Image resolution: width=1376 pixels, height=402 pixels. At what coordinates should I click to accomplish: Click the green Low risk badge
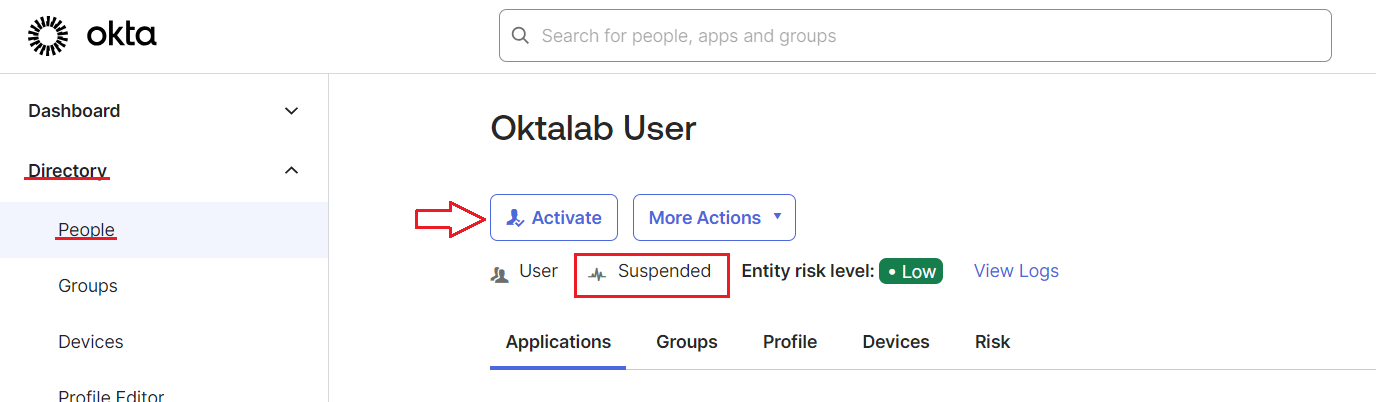(x=910, y=272)
